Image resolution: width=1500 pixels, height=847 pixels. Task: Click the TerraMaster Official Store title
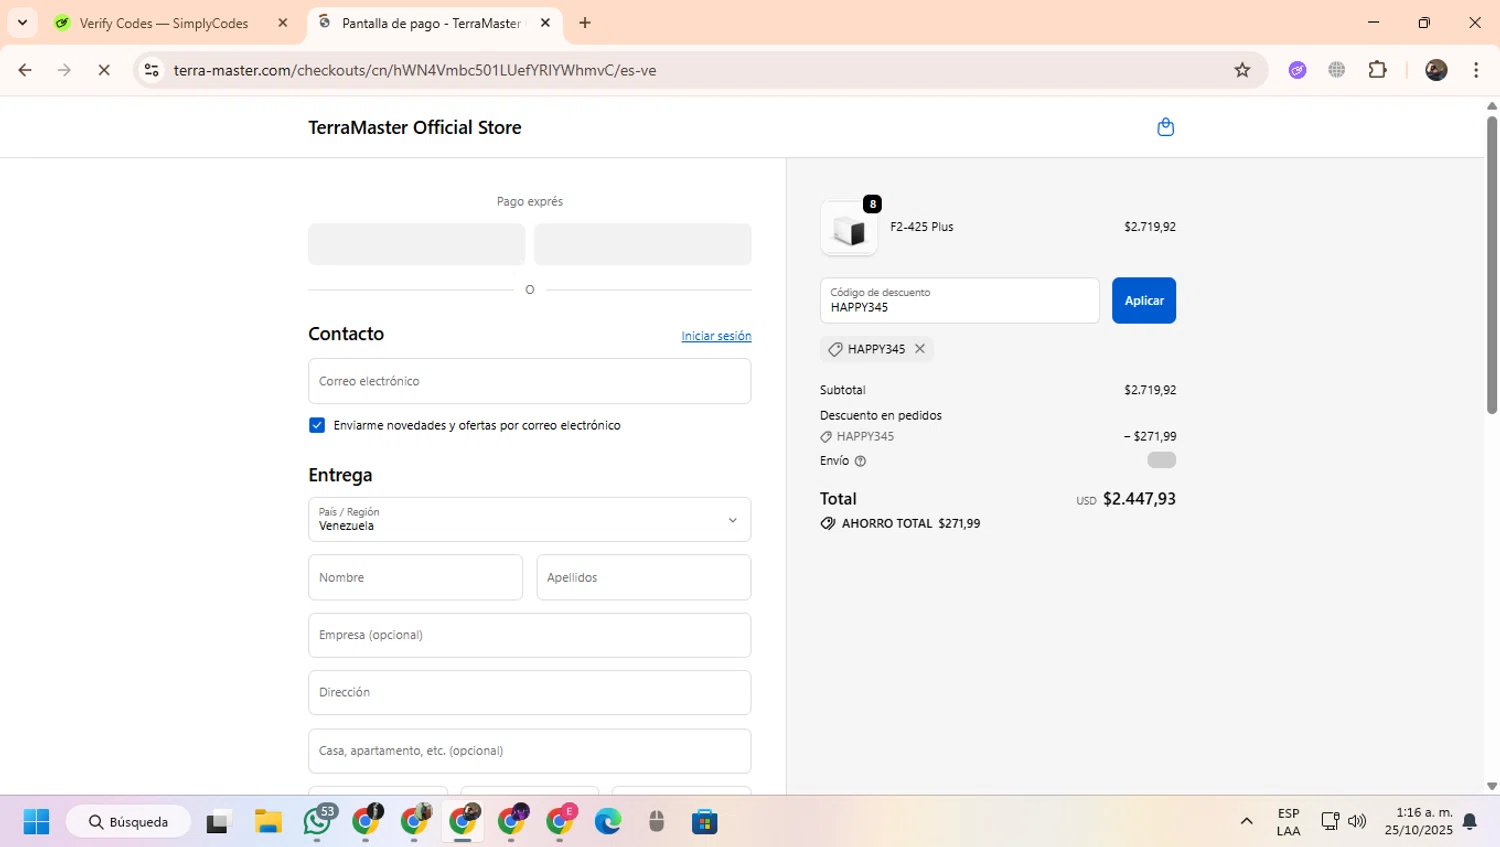tap(415, 127)
